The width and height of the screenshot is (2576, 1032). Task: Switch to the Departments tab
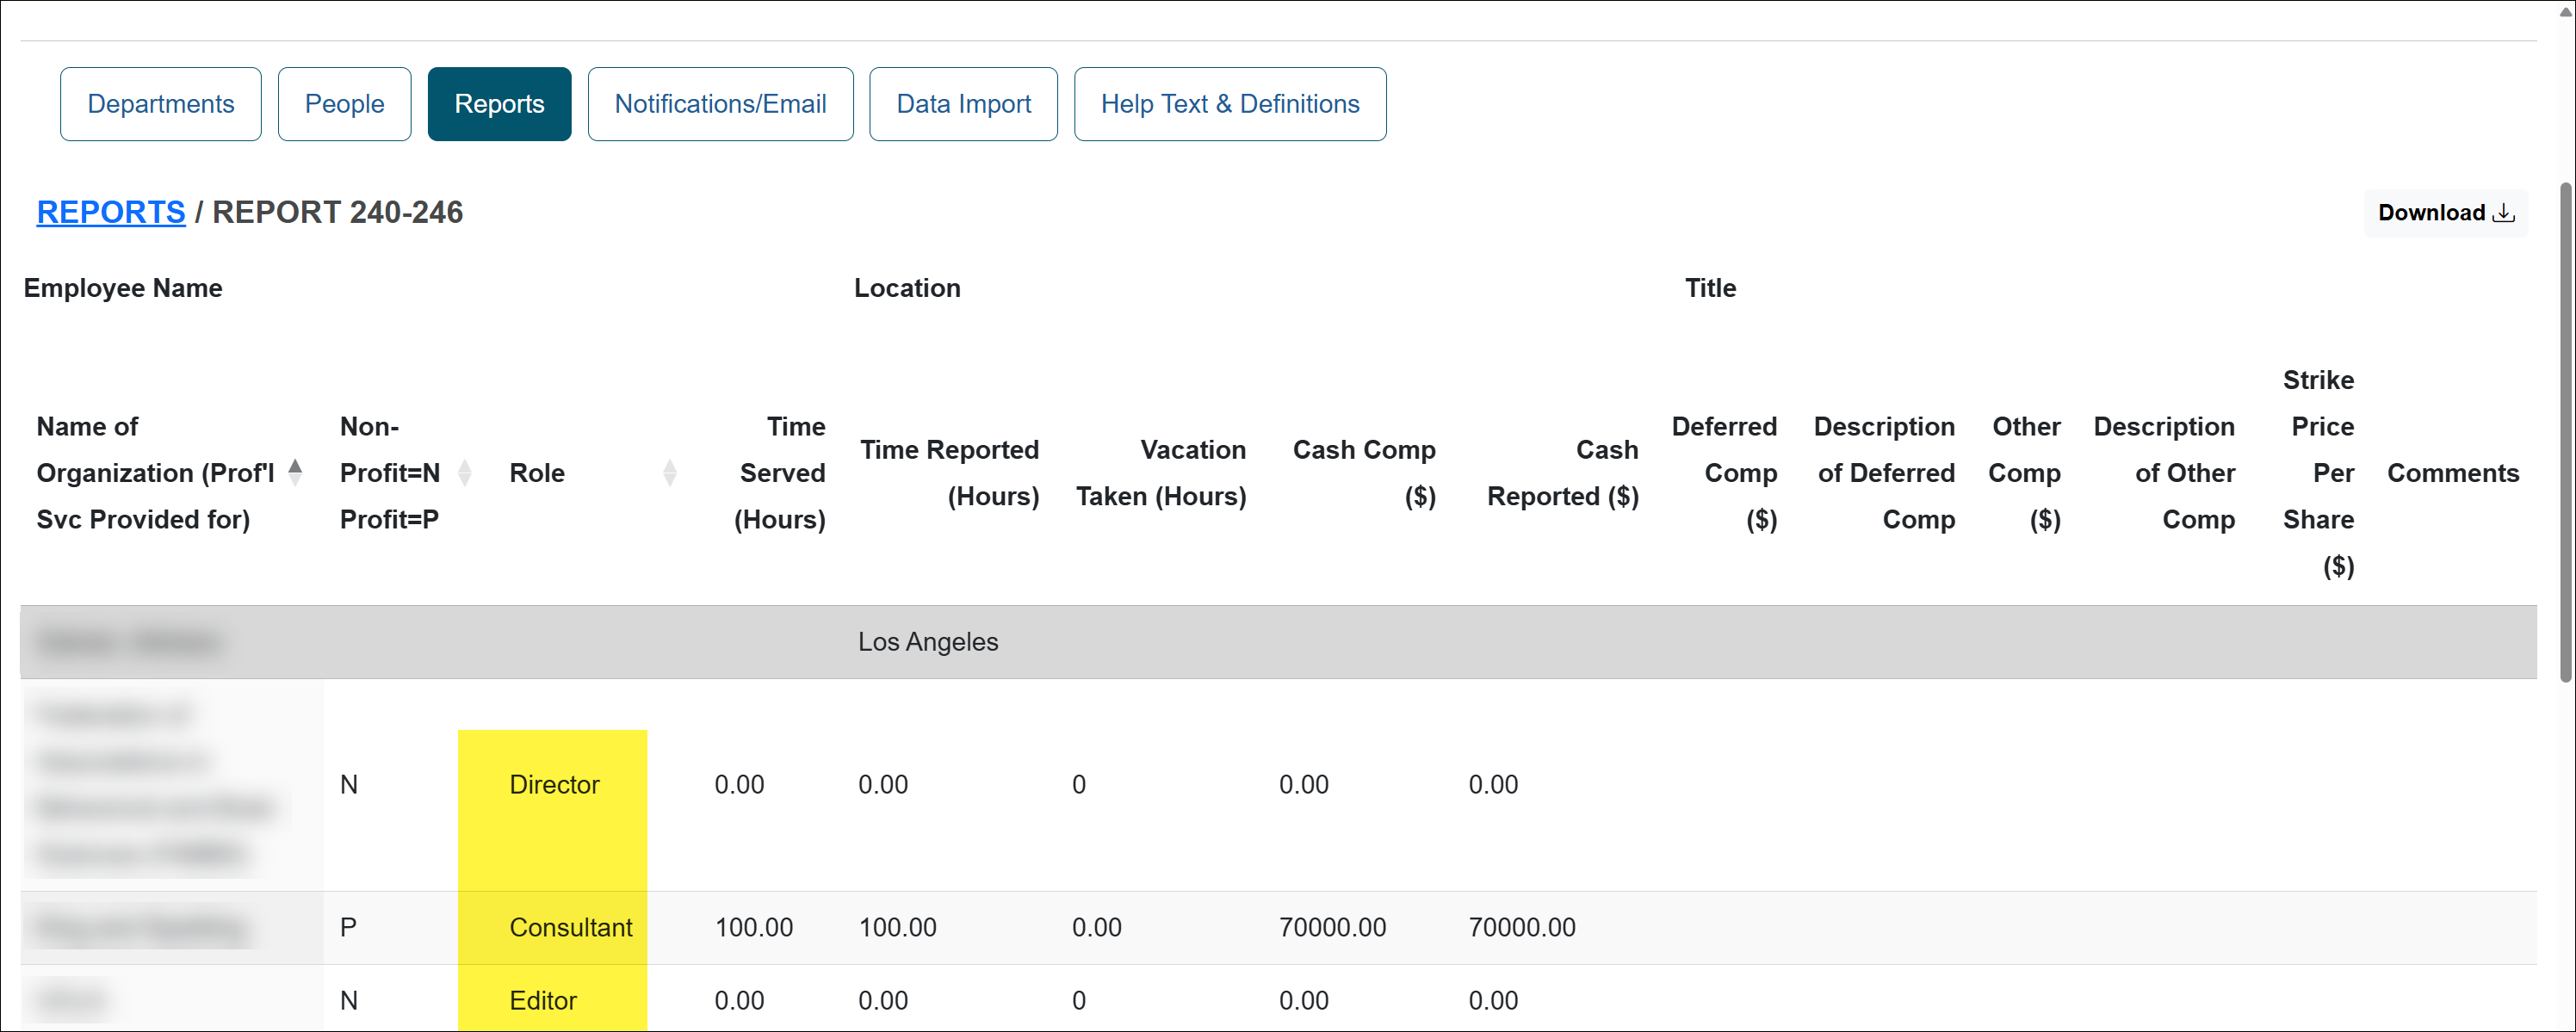click(160, 103)
